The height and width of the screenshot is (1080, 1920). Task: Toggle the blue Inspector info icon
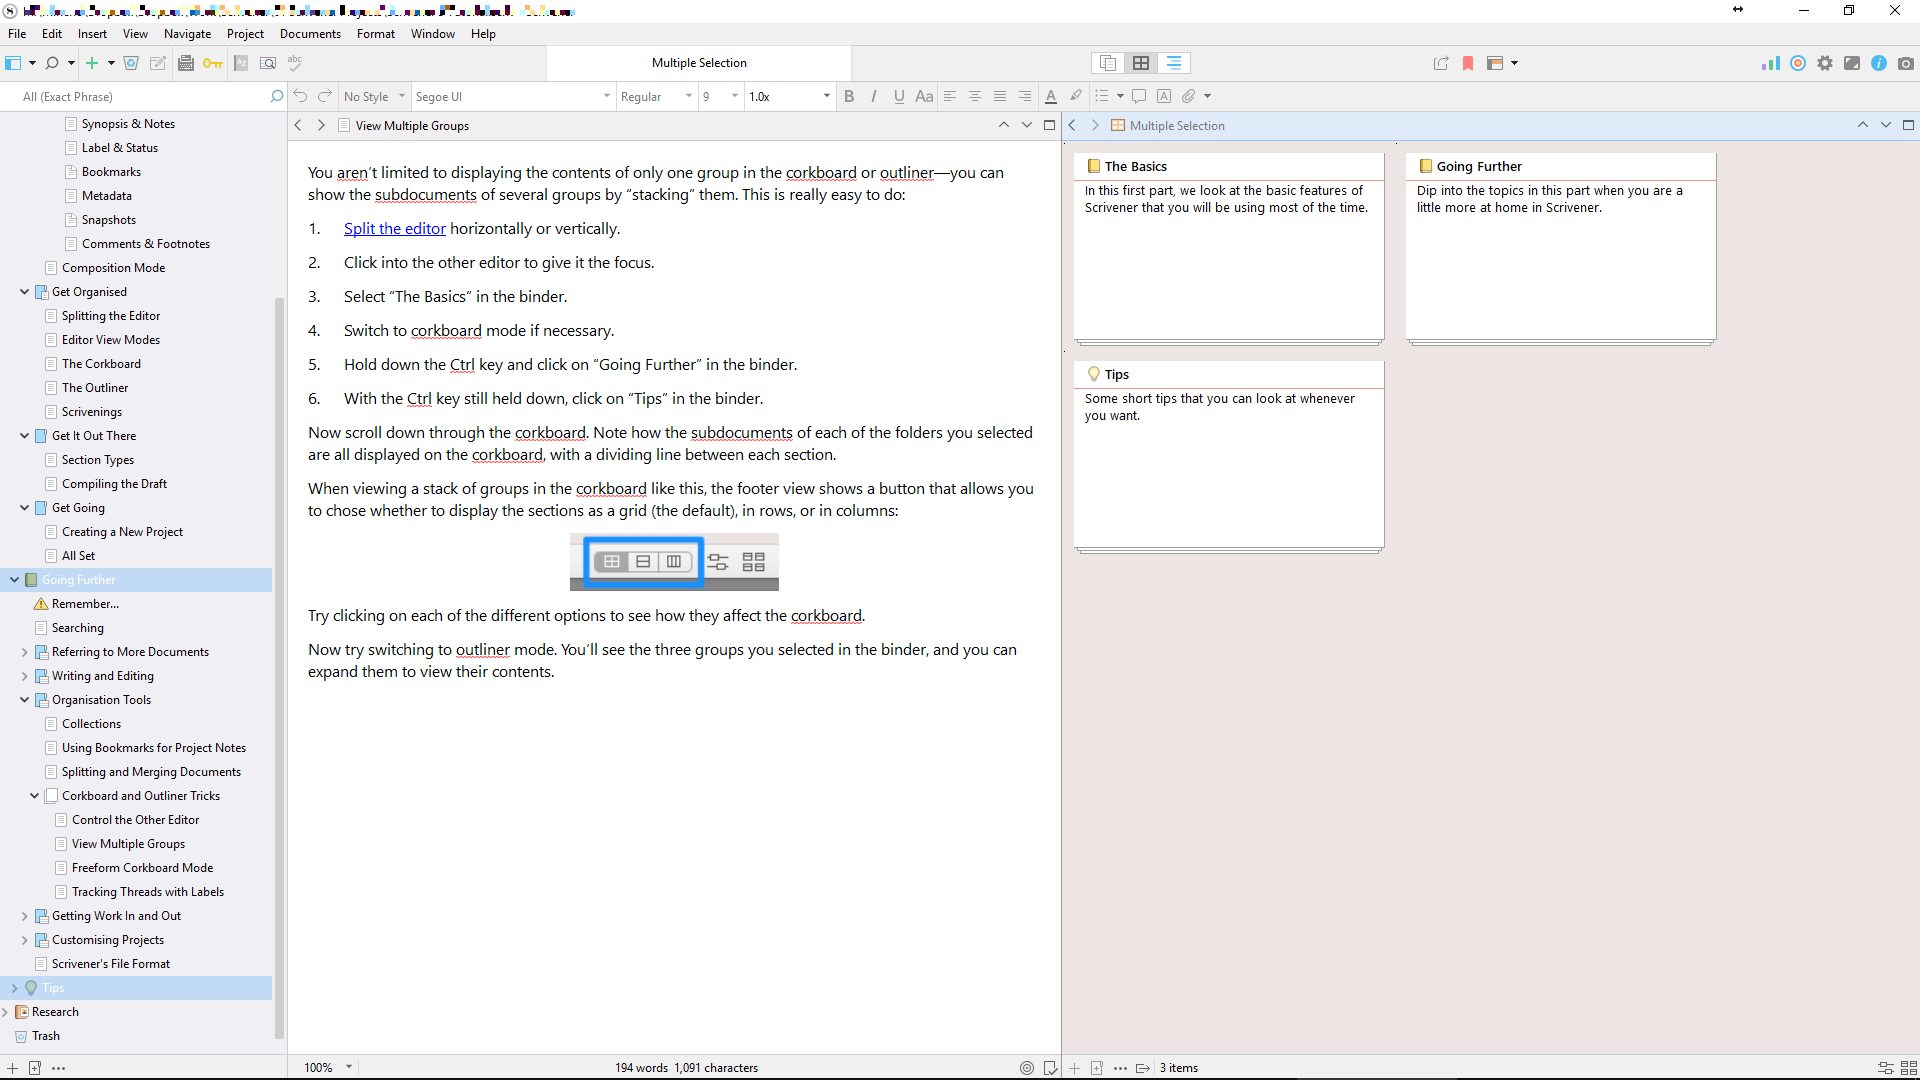tap(1879, 63)
